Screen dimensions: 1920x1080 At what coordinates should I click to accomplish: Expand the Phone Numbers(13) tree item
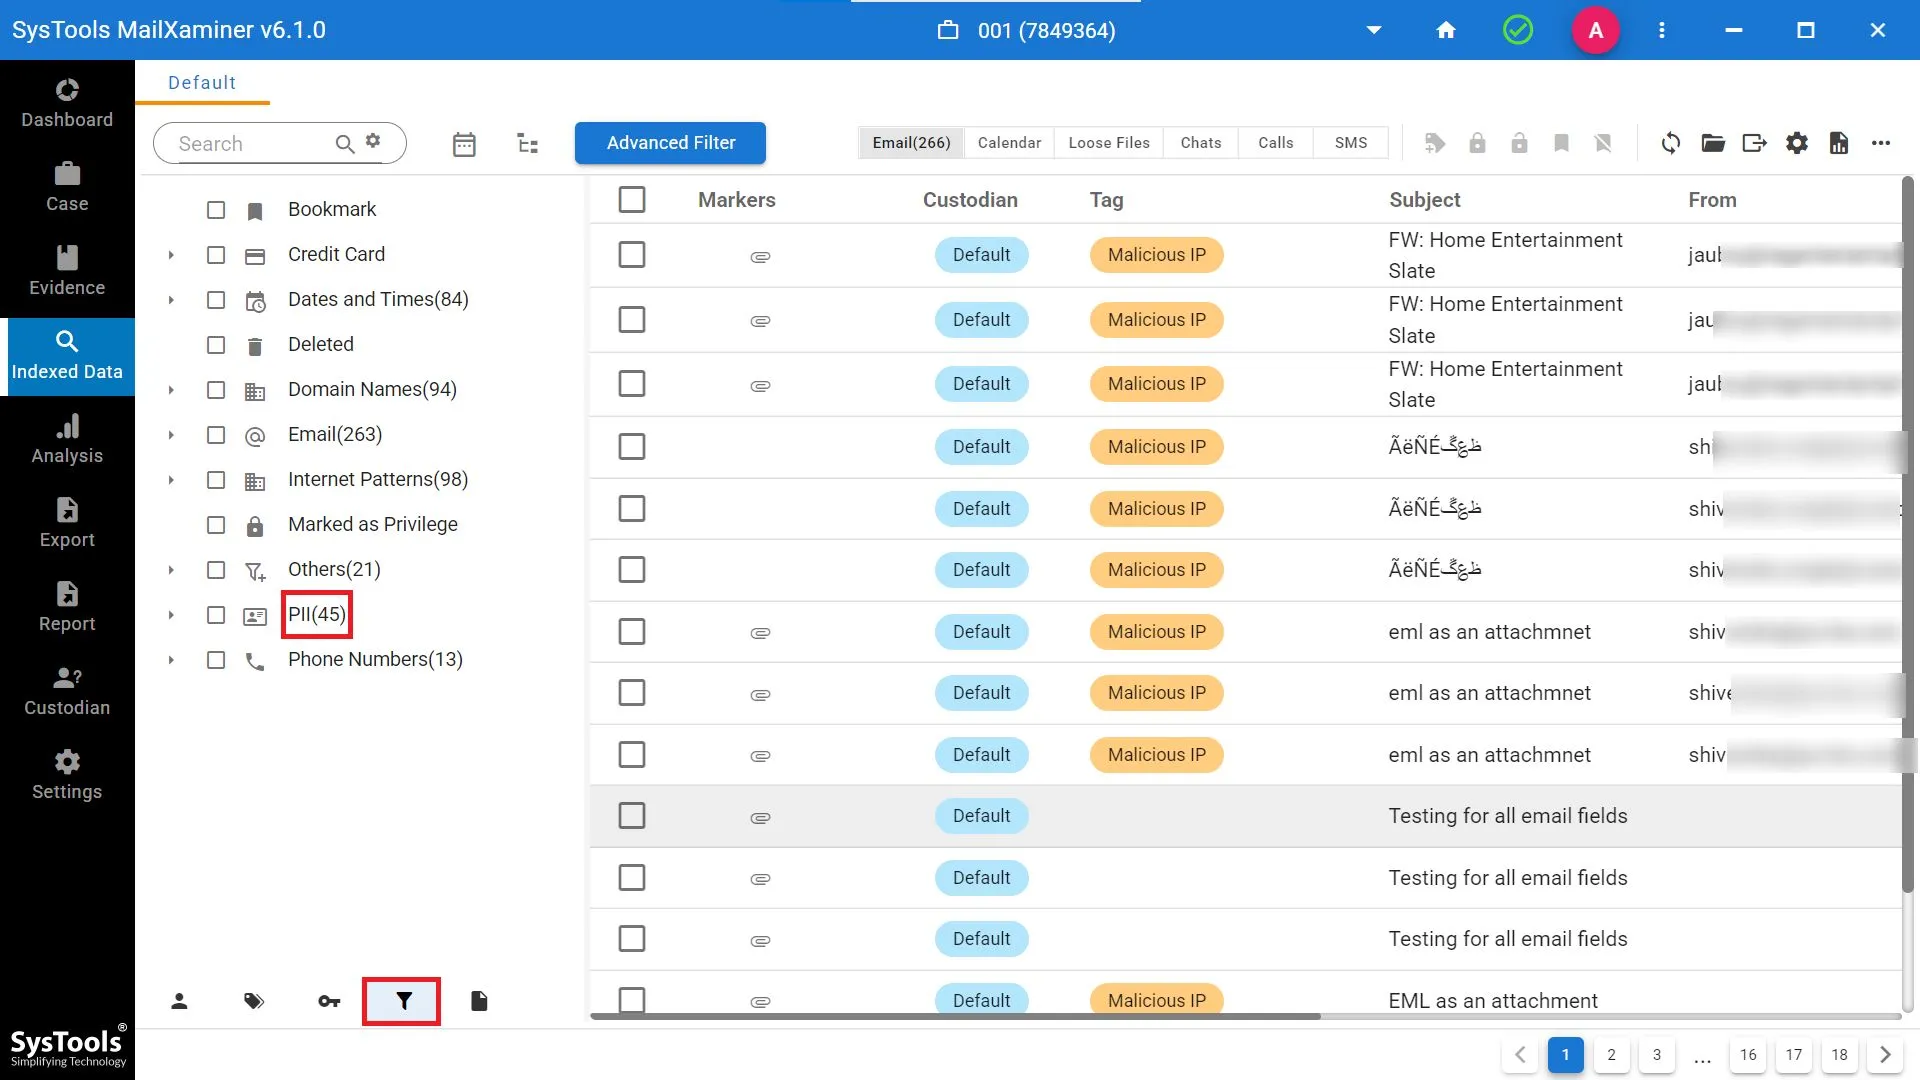click(171, 660)
